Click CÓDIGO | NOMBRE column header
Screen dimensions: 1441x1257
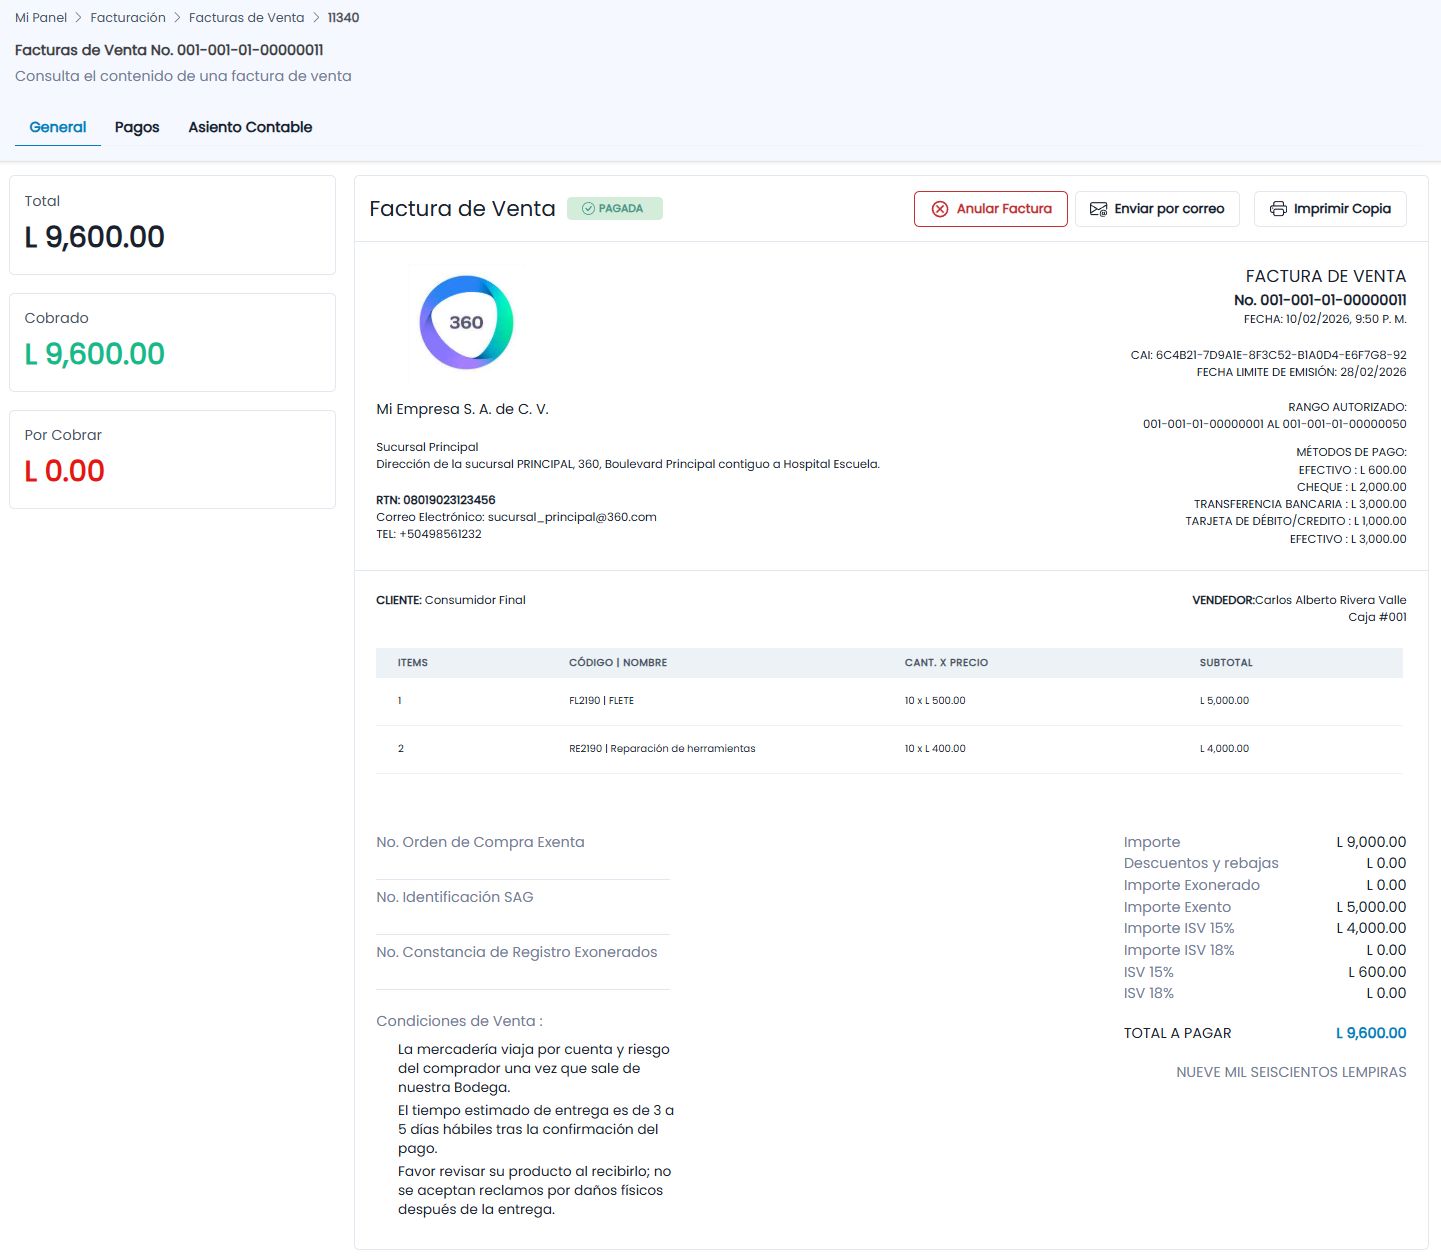[618, 663]
